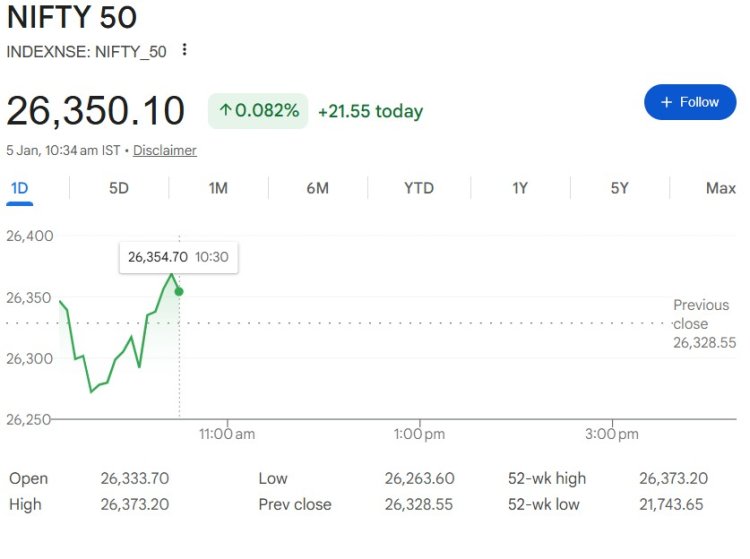Select the 5Y time range
Viewport: 750px width, 559px height.
pos(620,188)
